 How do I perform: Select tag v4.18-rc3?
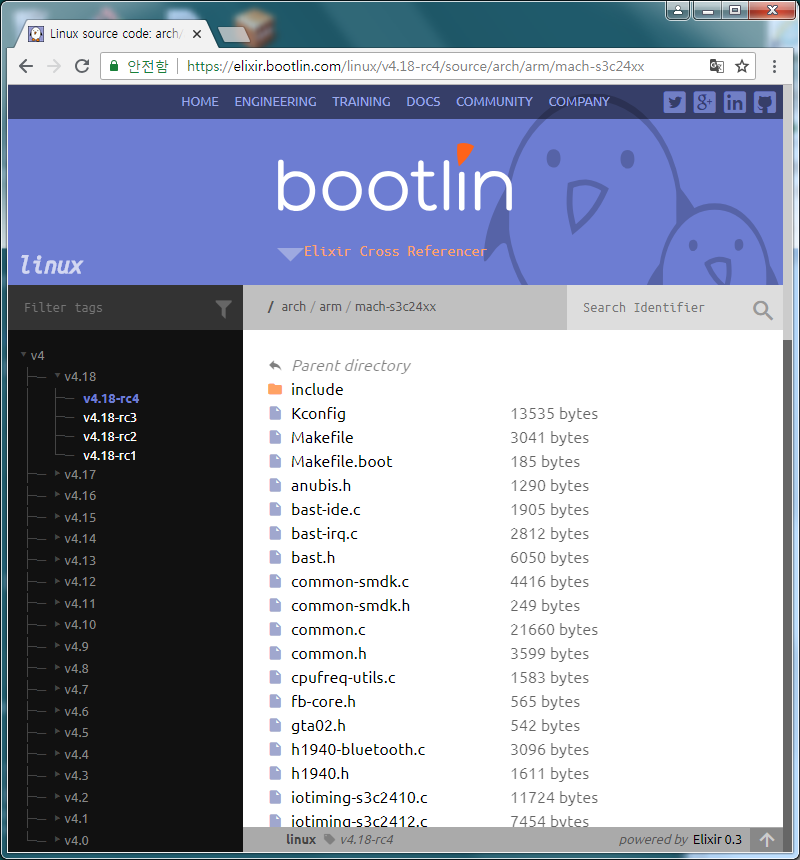[x=110, y=417]
